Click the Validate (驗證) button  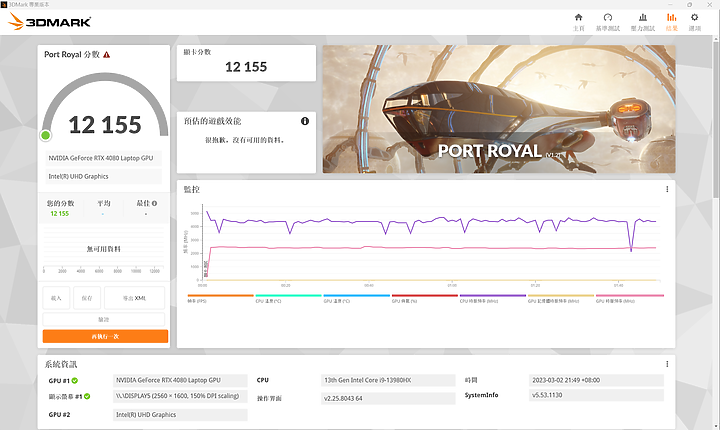pyautogui.click(x=104, y=319)
